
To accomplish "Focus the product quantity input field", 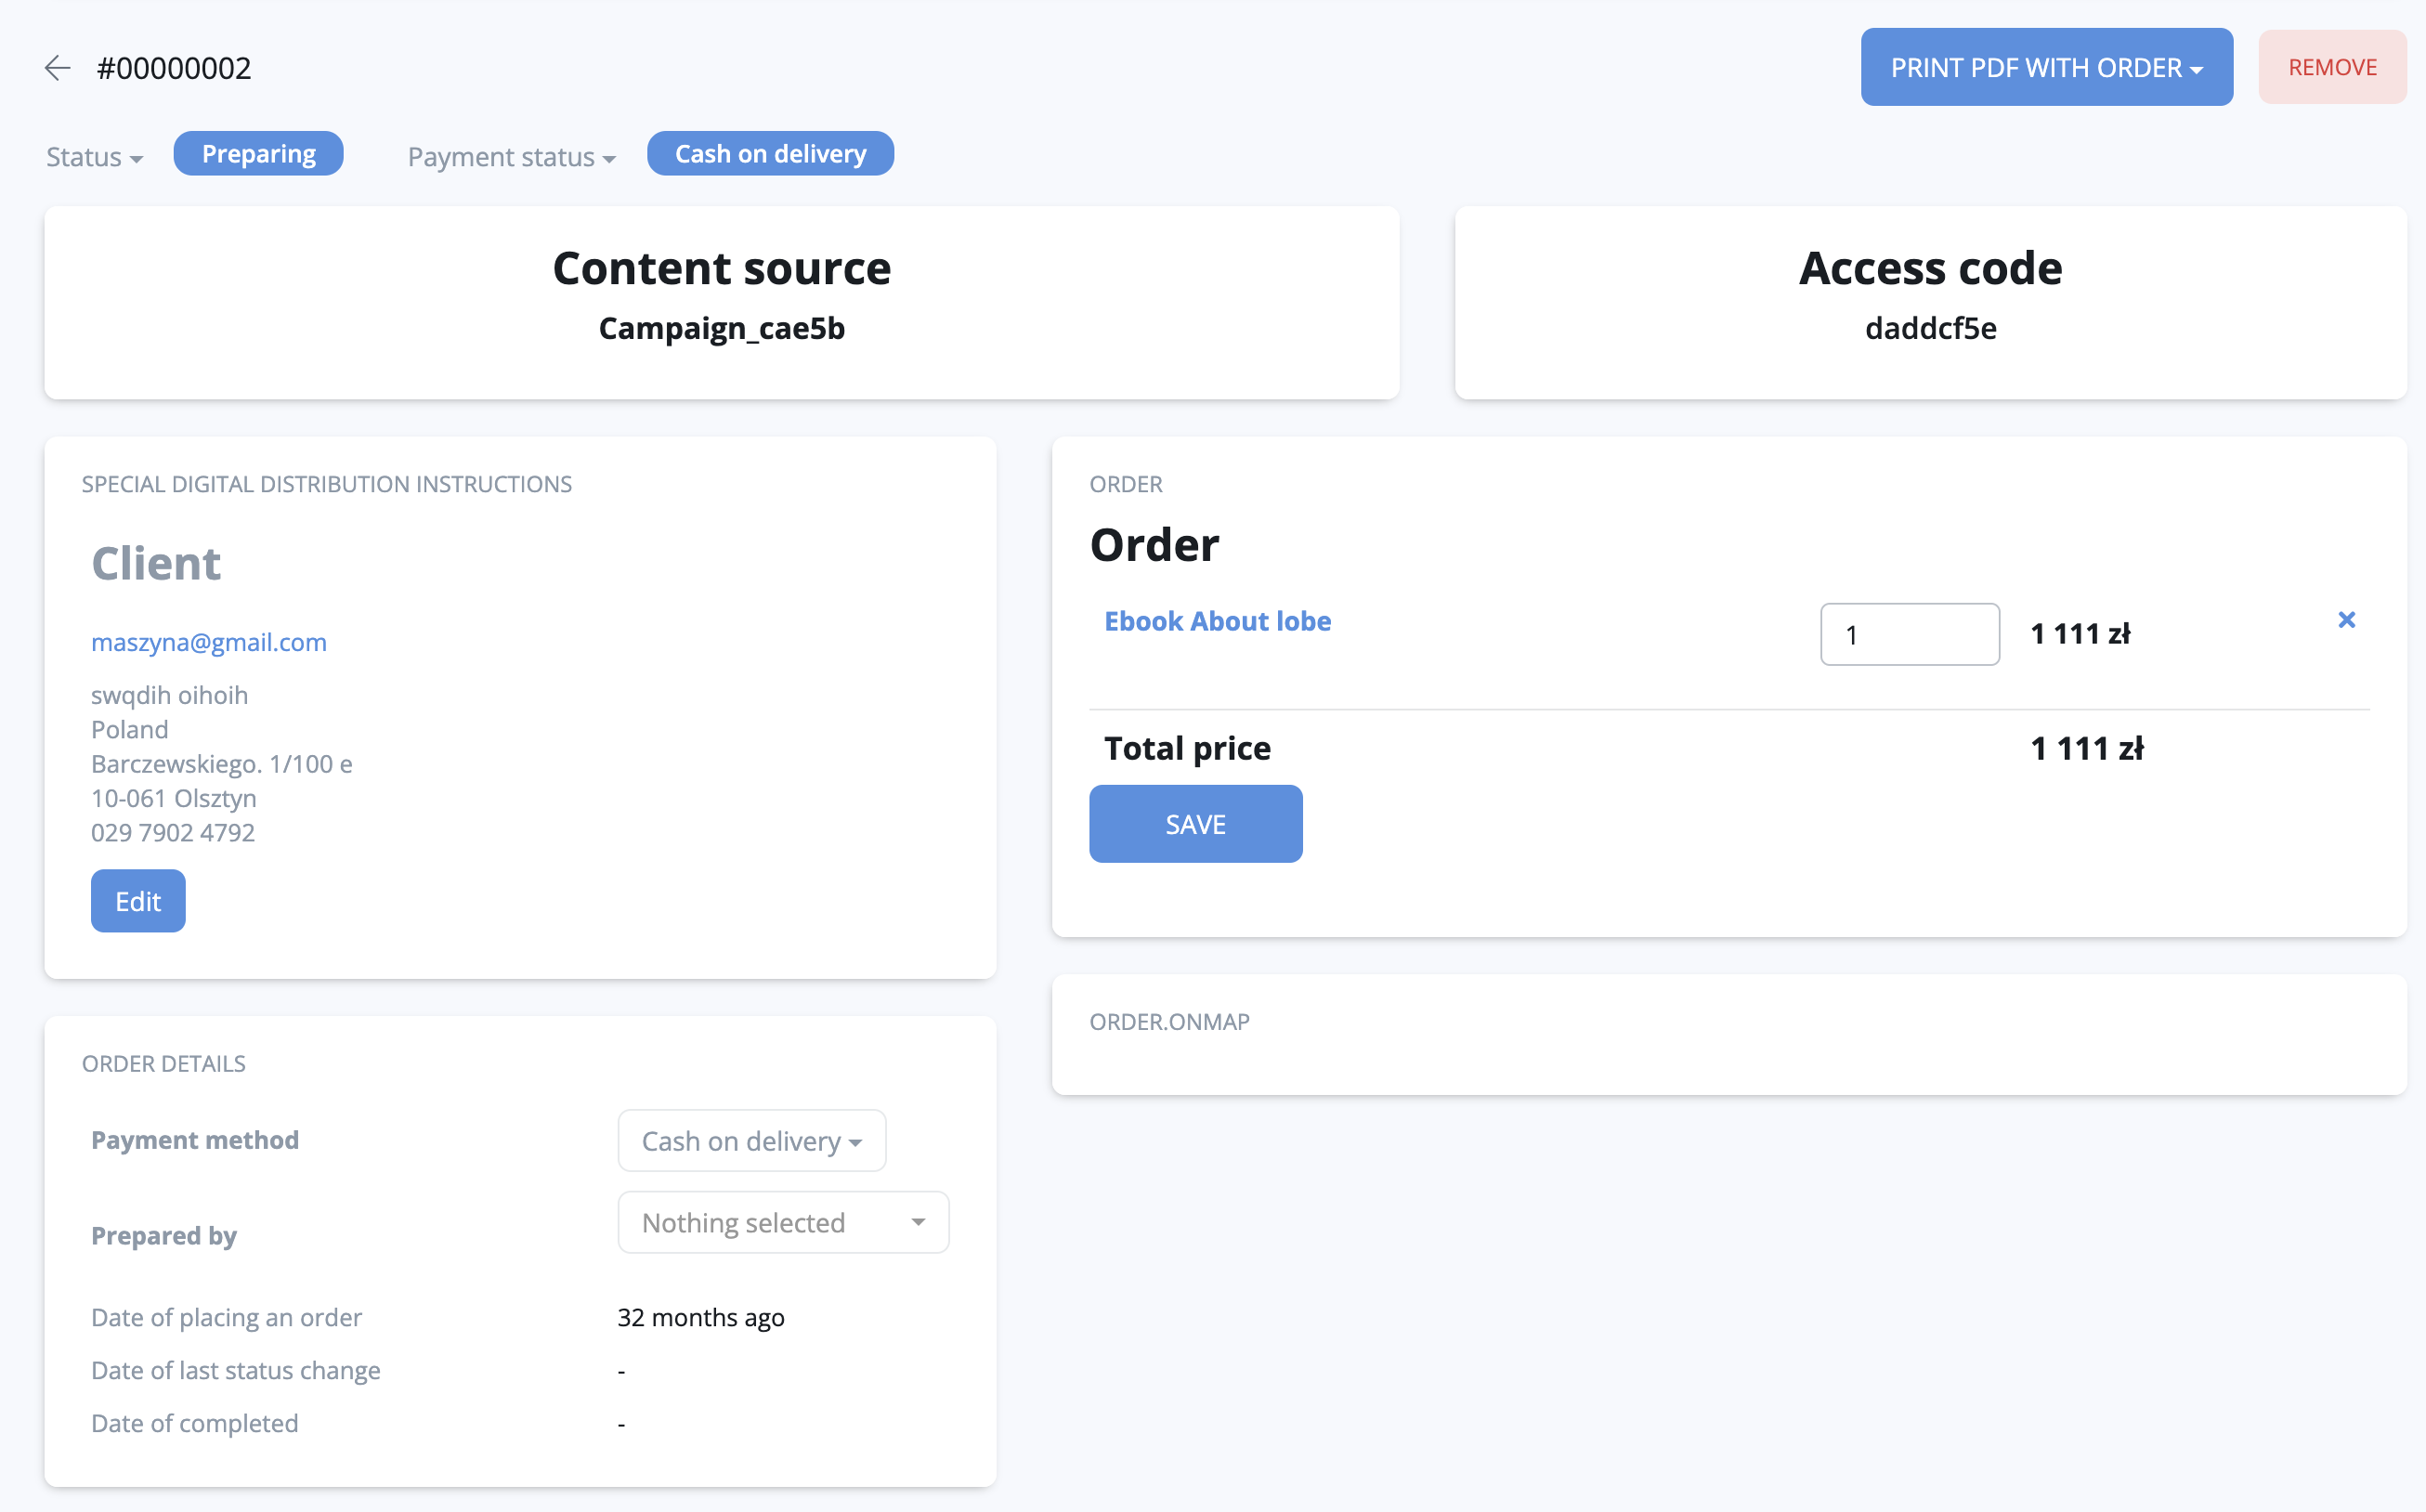I will tap(1909, 634).
